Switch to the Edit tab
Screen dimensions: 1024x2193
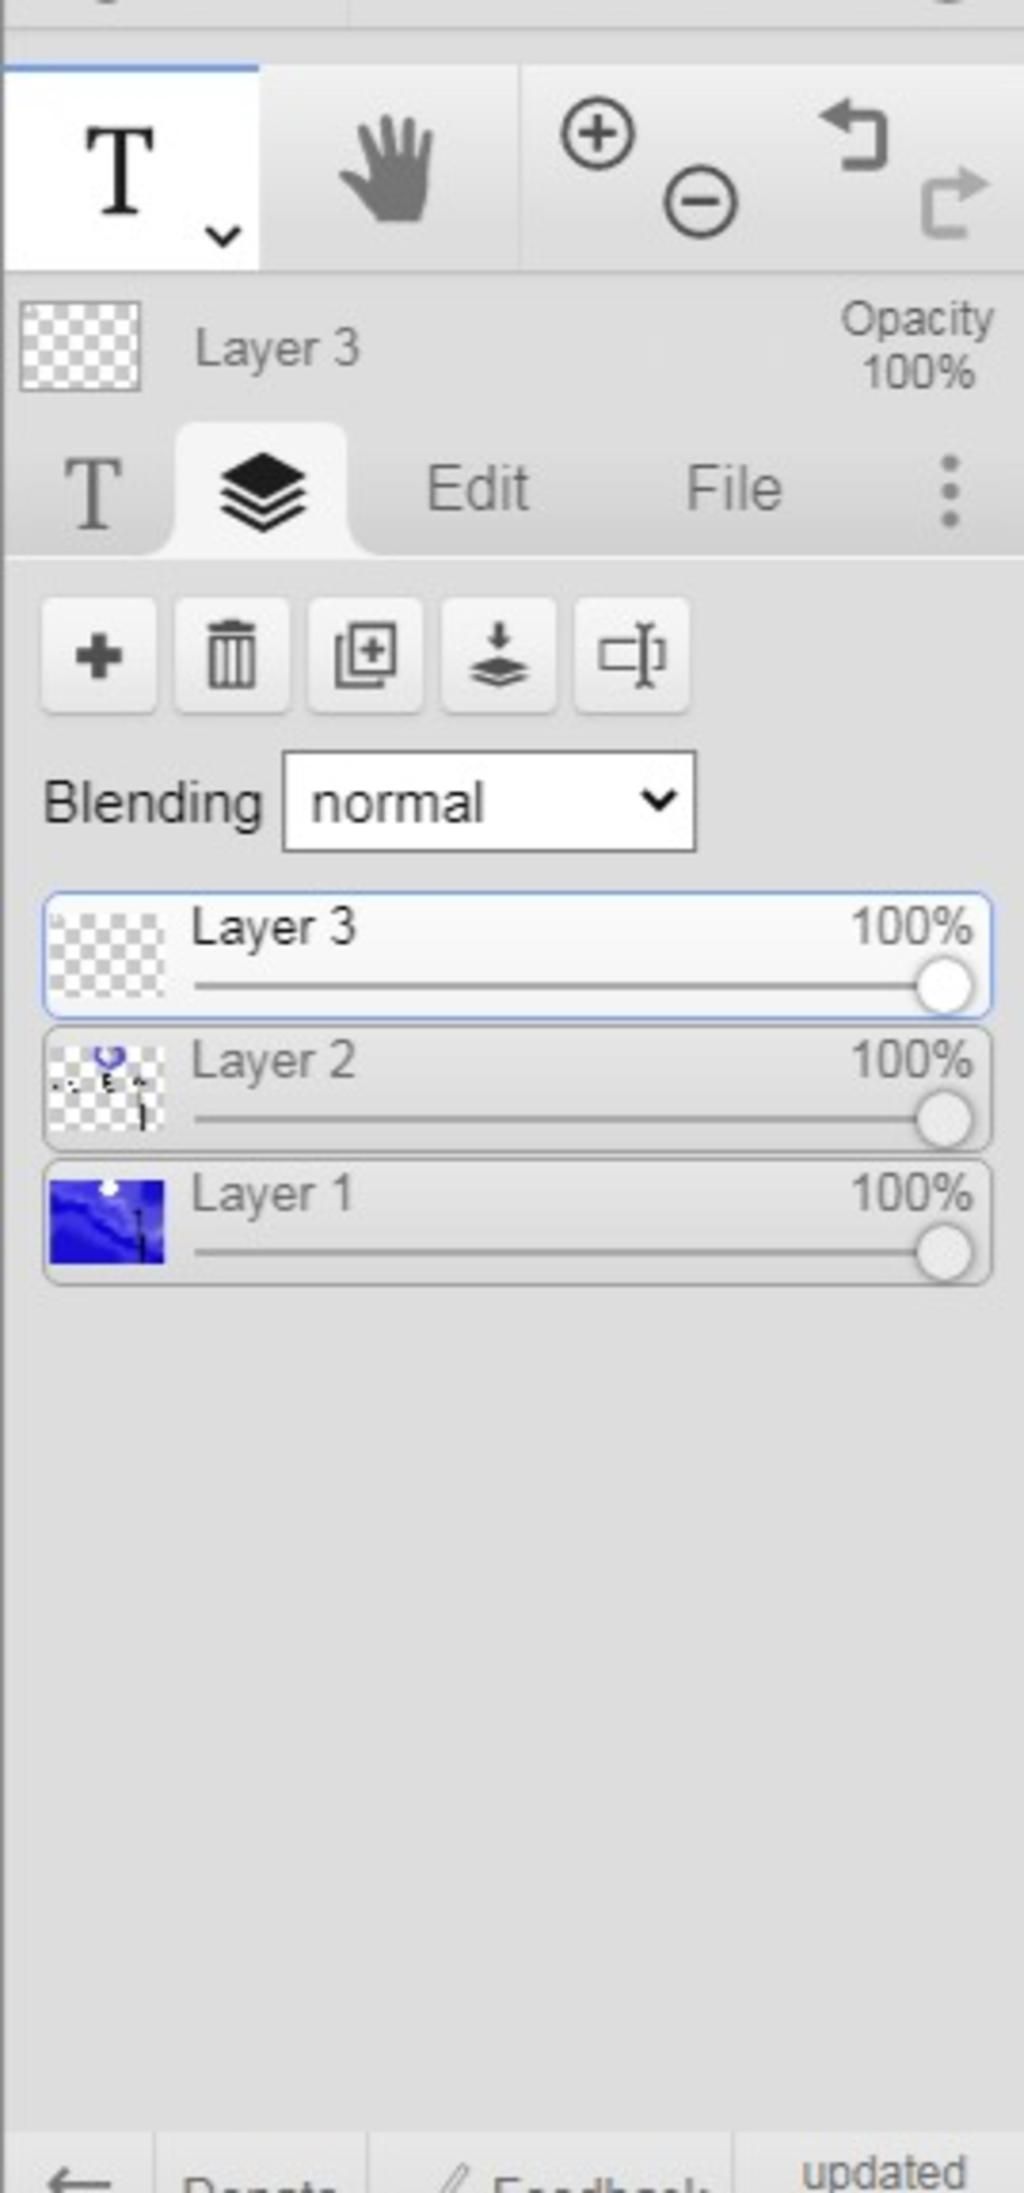click(x=478, y=489)
